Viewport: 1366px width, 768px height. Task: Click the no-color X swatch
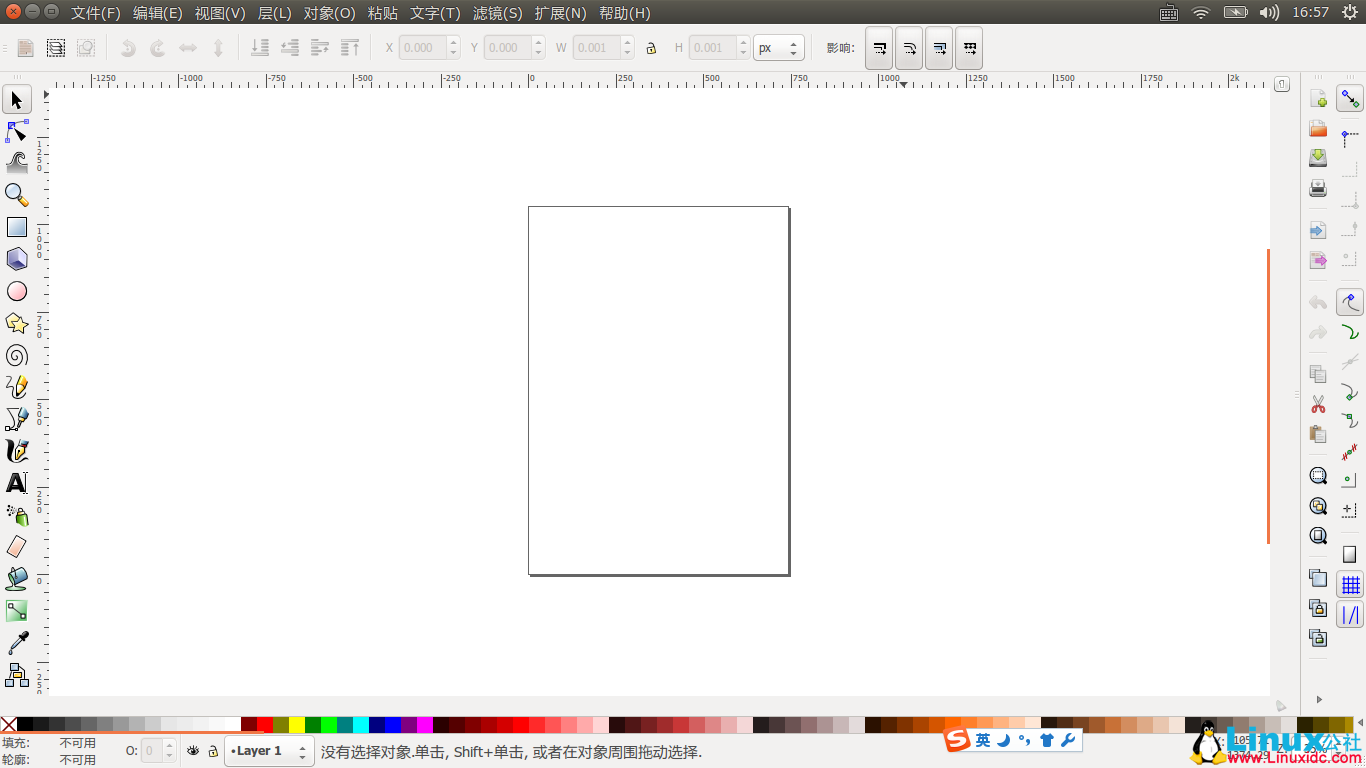click(x=8, y=725)
